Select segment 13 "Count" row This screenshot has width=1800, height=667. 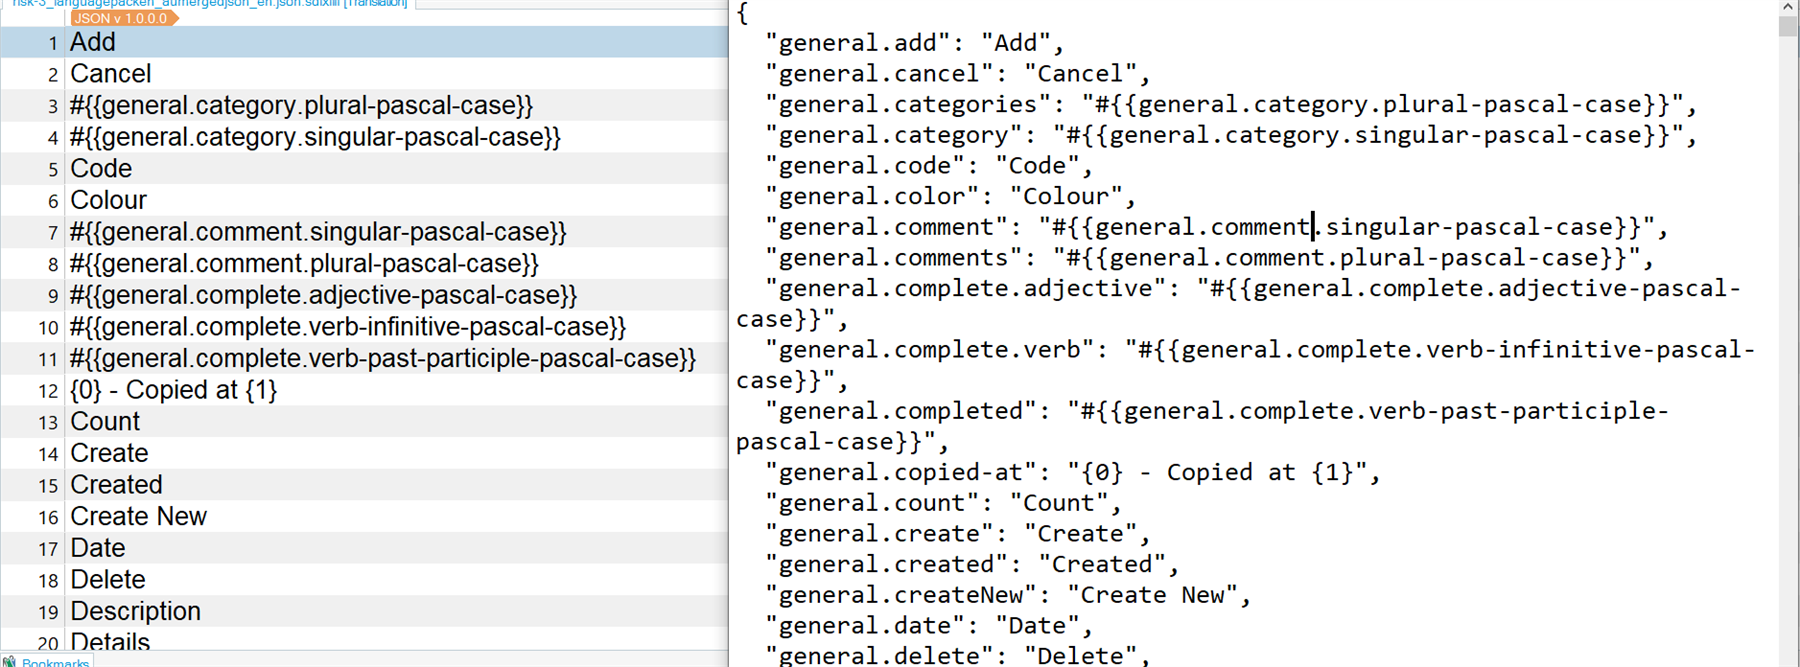364,422
